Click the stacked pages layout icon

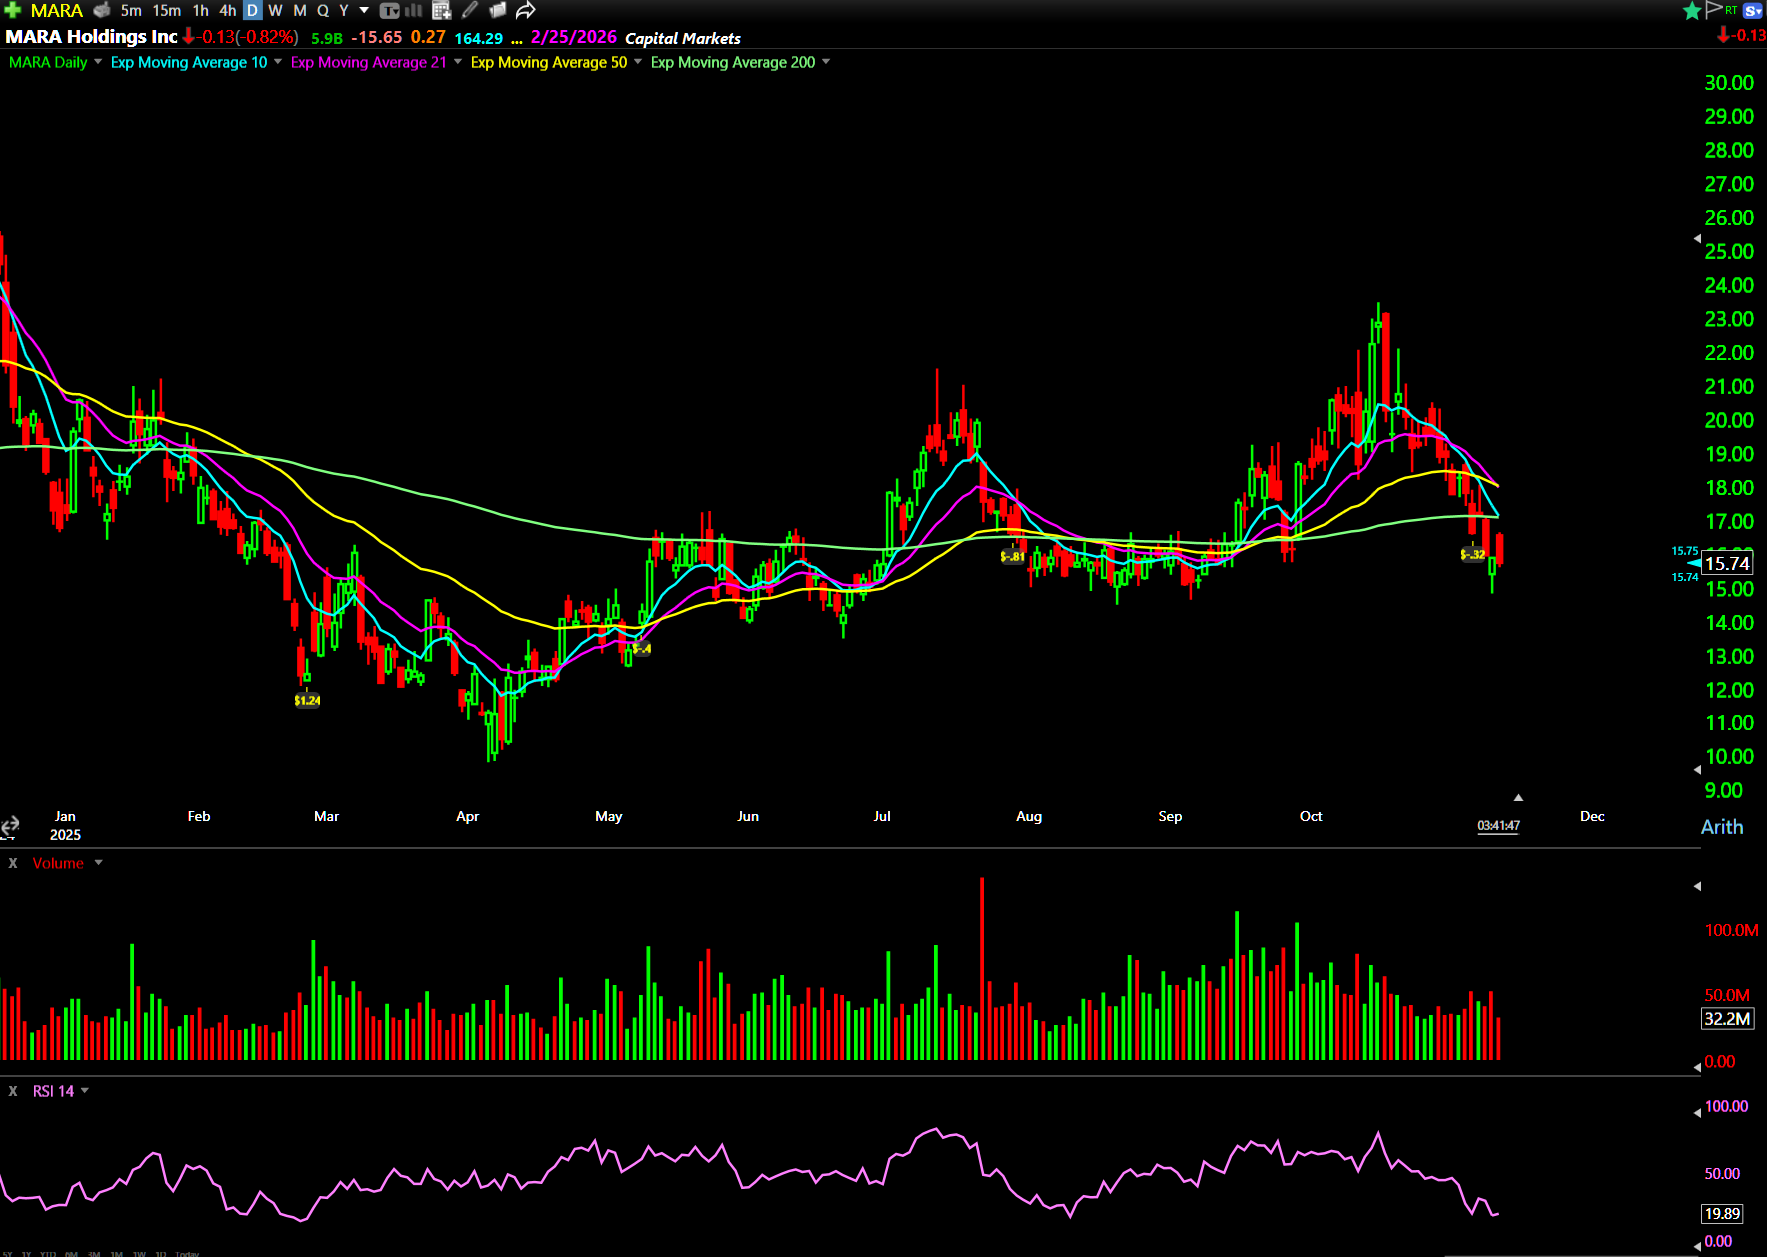click(x=497, y=11)
